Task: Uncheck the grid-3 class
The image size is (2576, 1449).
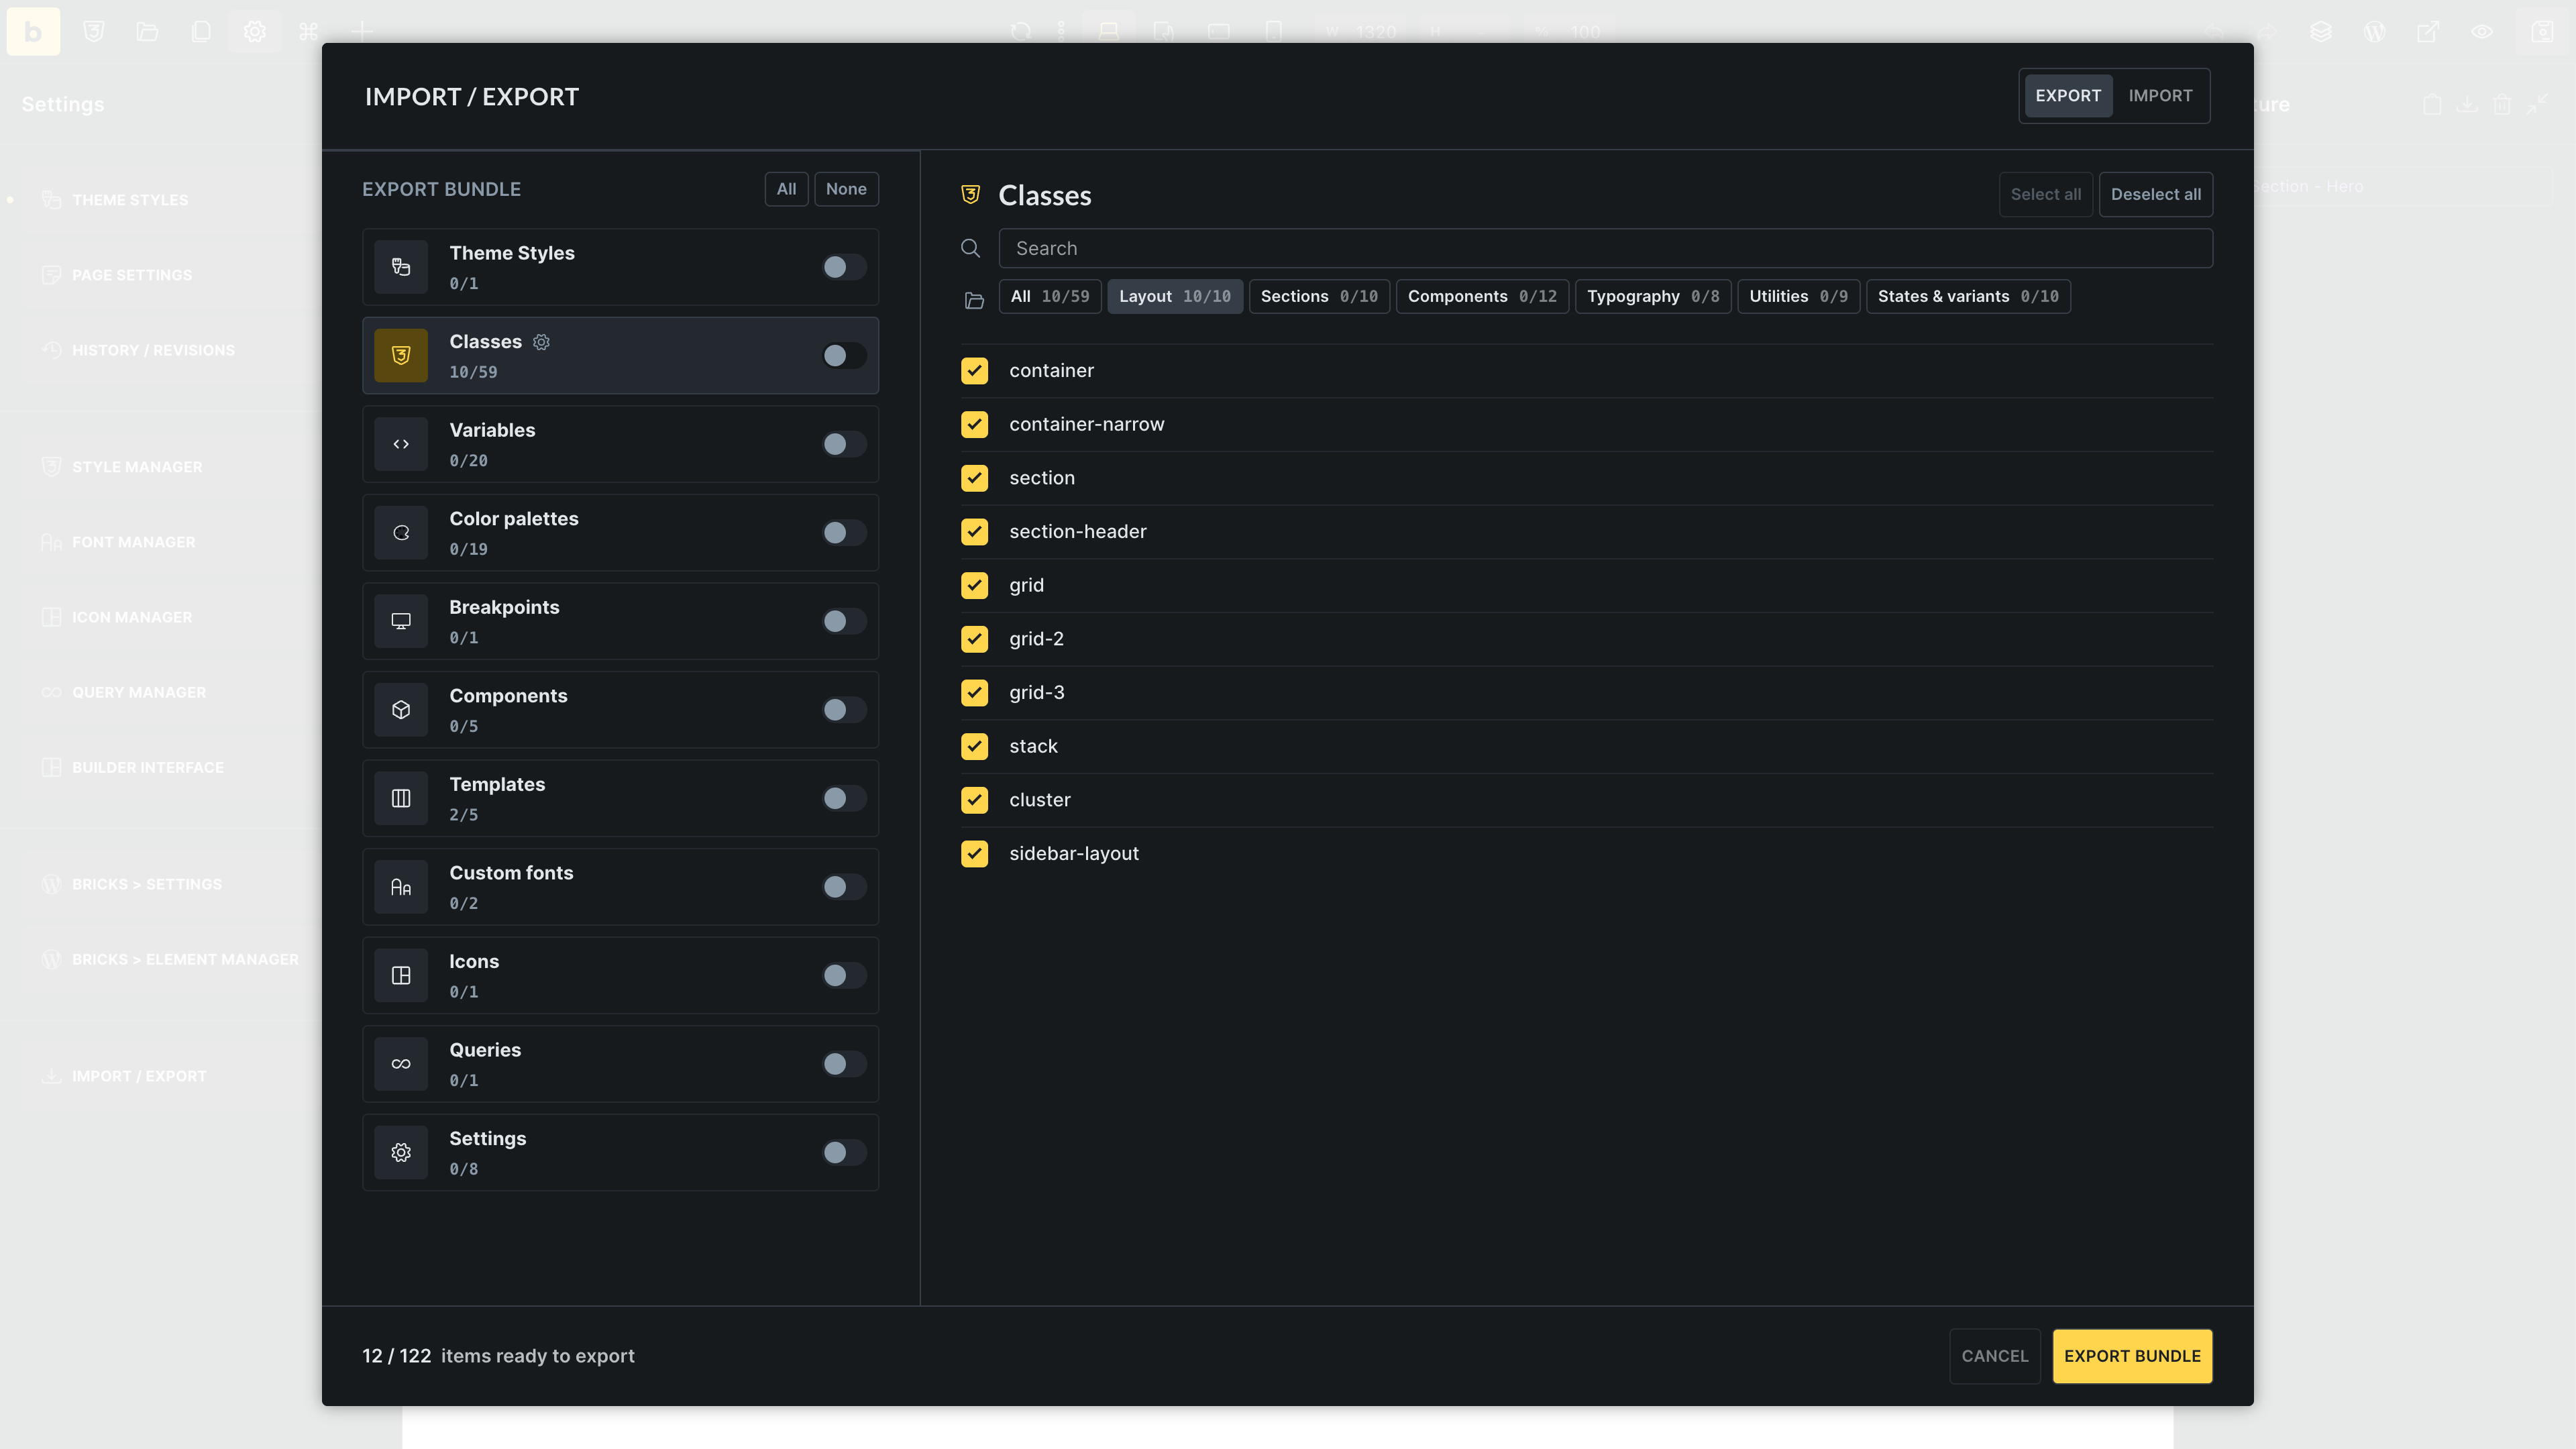Action: tap(974, 693)
